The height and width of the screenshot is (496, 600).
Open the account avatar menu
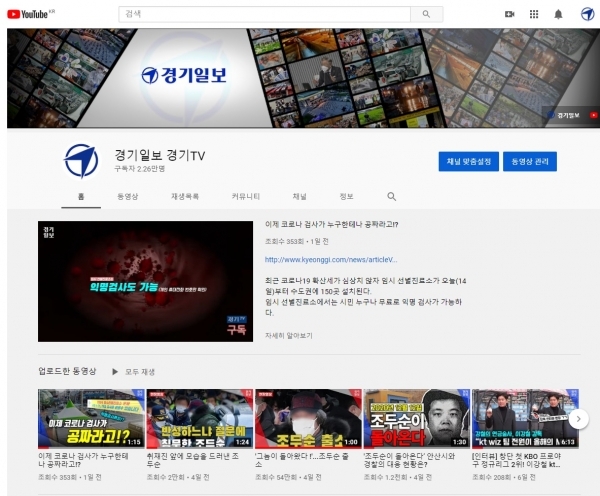tap(587, 14)
